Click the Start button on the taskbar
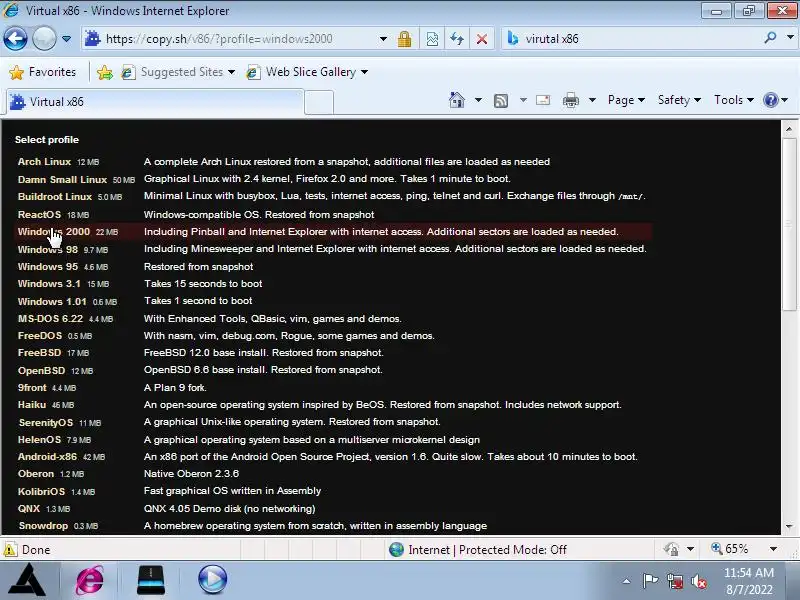Image resolution: width=800 pixels, height=600 pixels. point(28,580)
